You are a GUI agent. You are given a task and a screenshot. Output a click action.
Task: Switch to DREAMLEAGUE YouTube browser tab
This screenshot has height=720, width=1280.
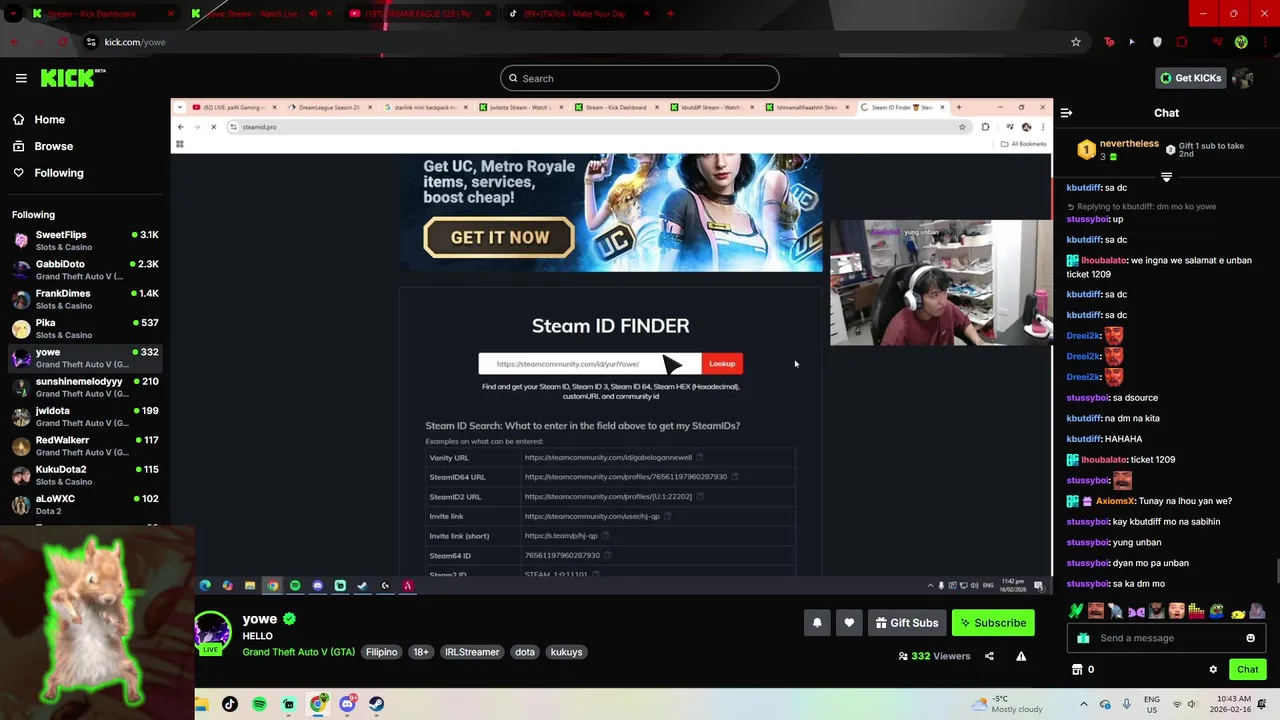pyautogui.click(x=418, y=14)
